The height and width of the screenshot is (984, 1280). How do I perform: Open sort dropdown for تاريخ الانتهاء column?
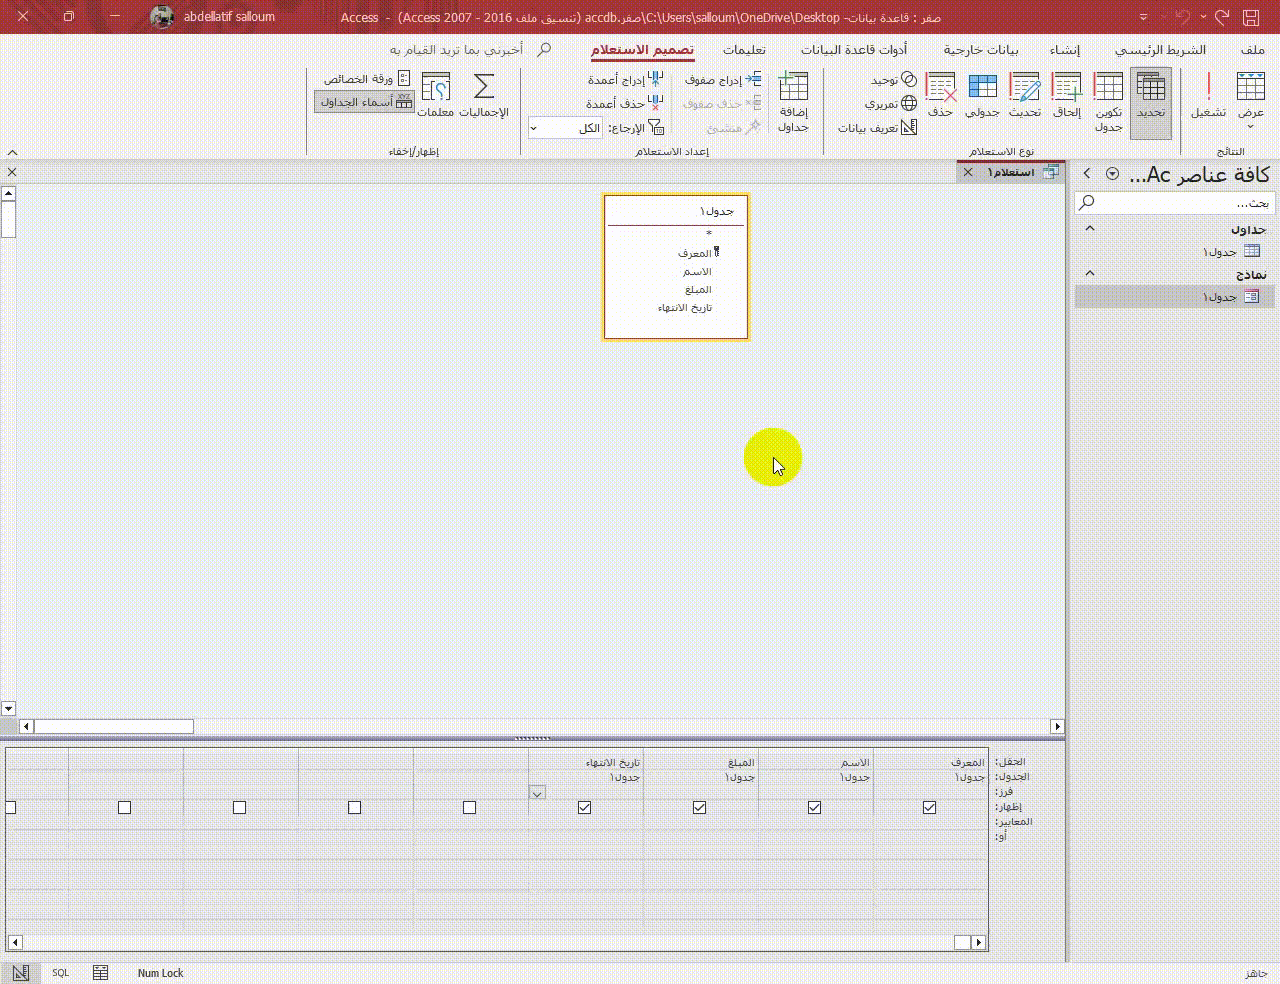tap(537, 793)
